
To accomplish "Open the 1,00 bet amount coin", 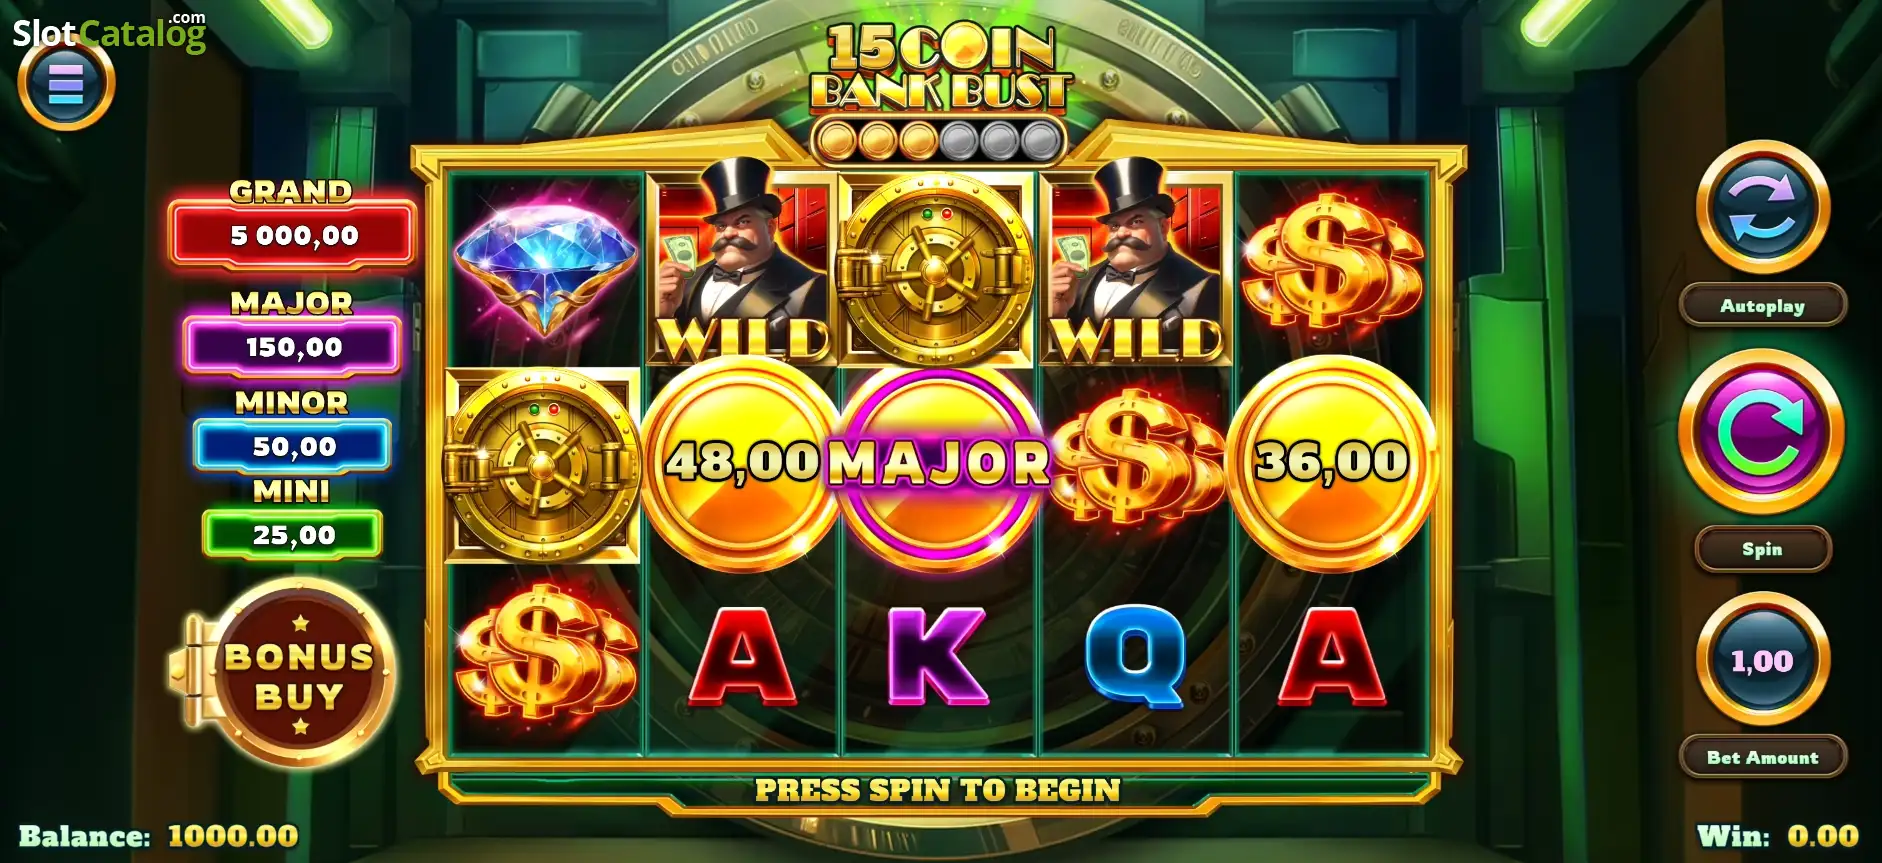I will (1762, 659).
